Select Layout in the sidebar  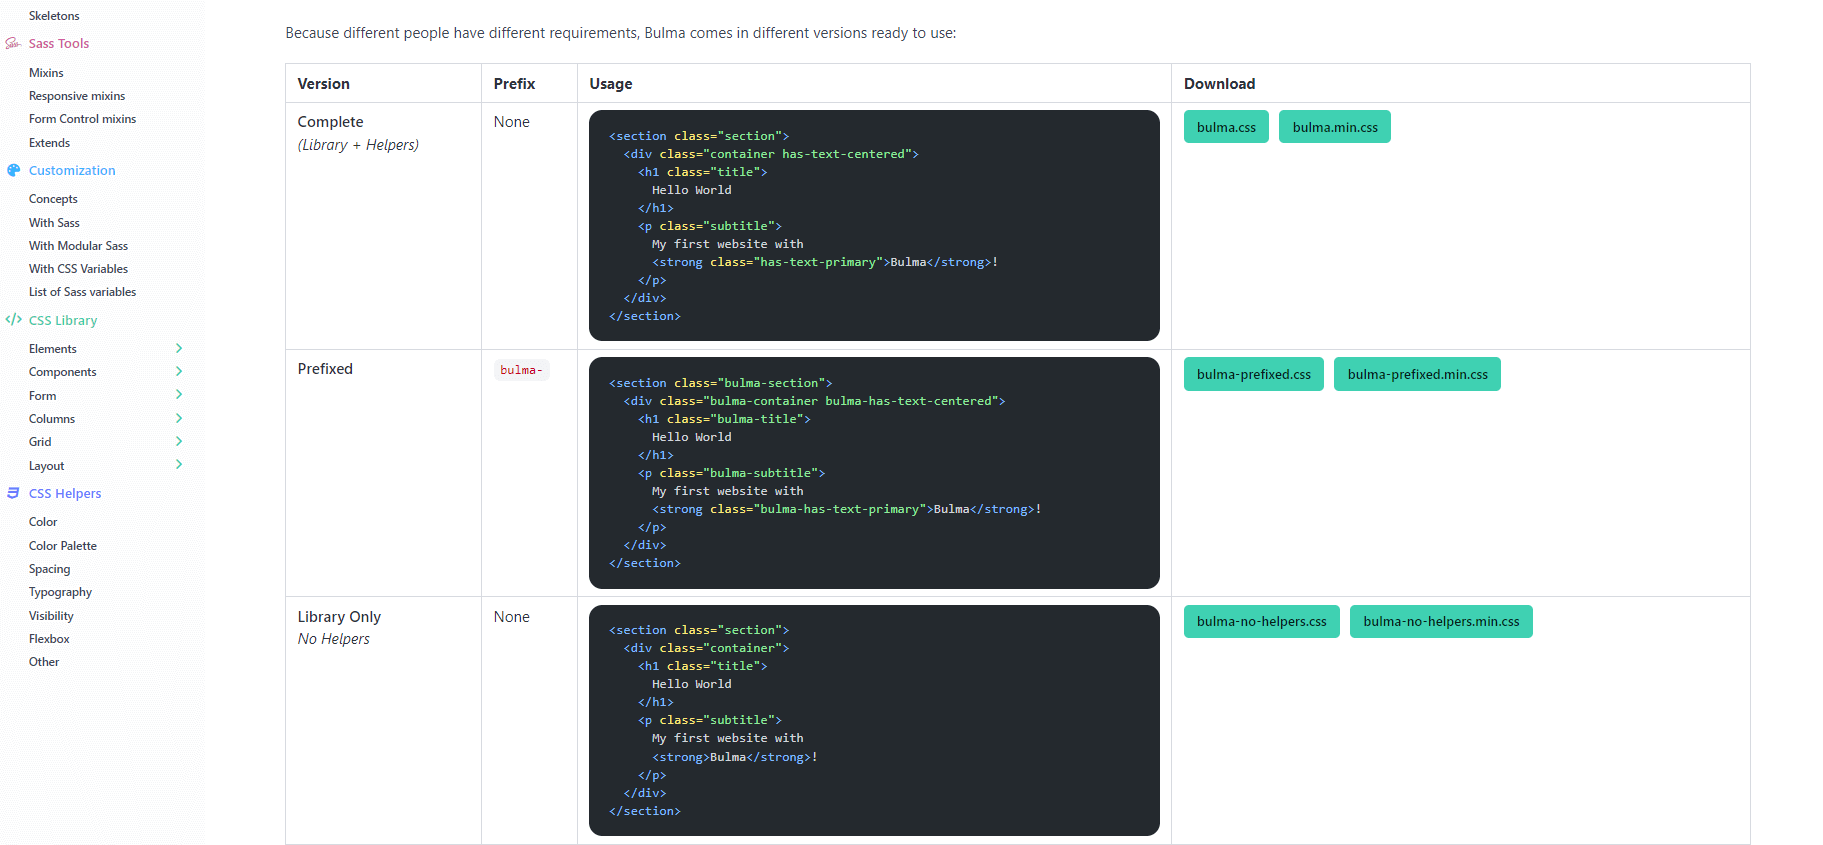point(46,466)
